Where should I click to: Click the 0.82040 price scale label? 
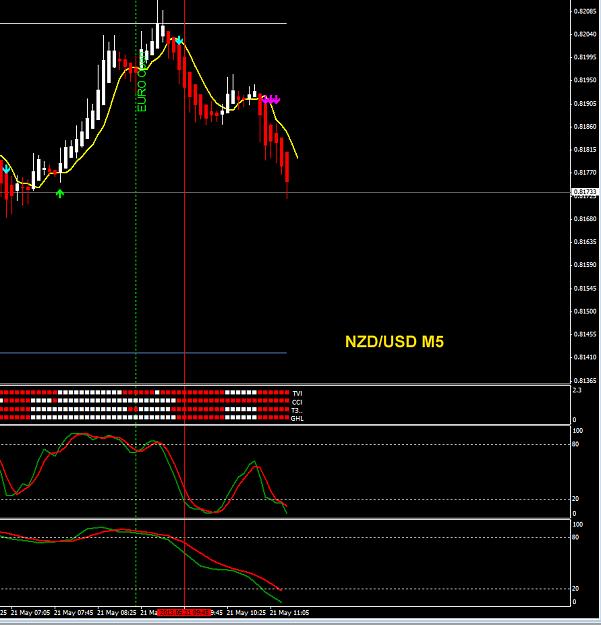[x=585, y=35]
